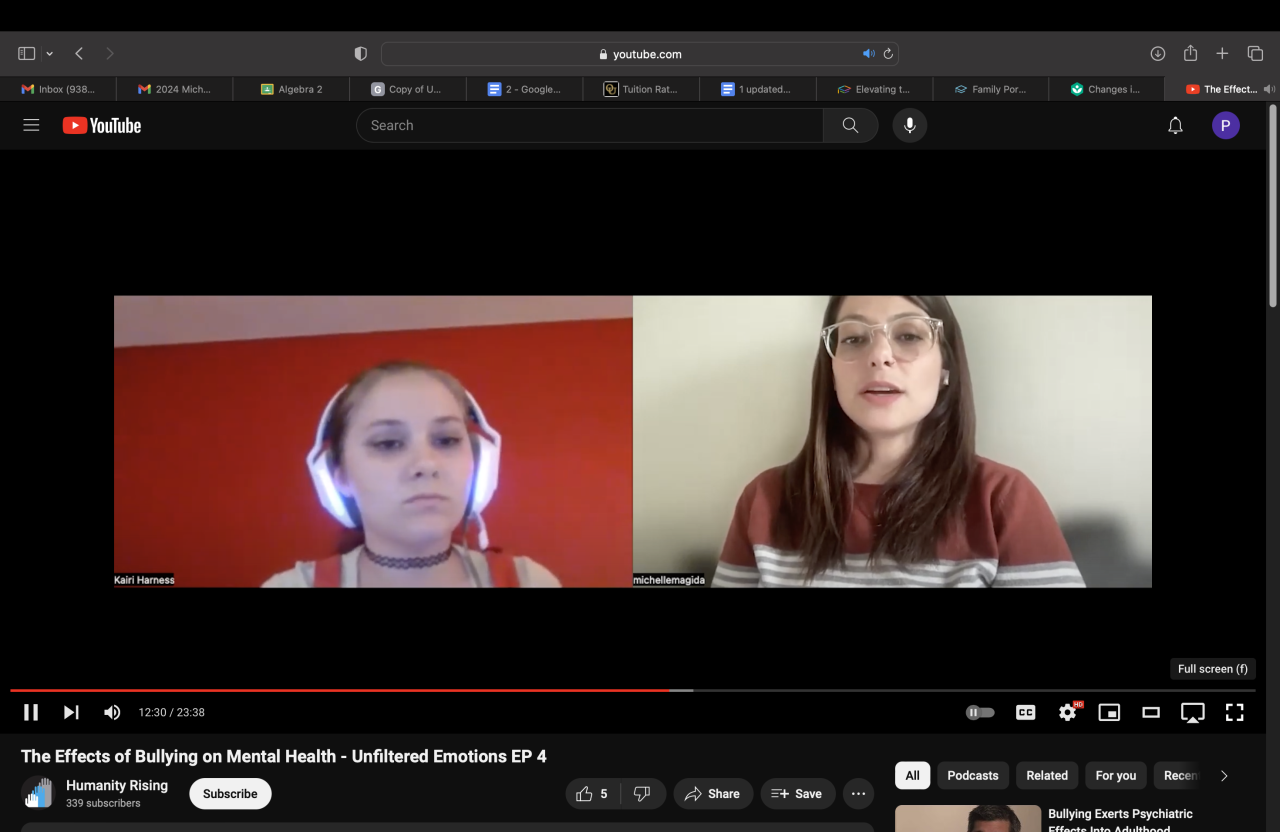
Task: Switch to the Tuition Rat... tab
Action: point(641,89)
